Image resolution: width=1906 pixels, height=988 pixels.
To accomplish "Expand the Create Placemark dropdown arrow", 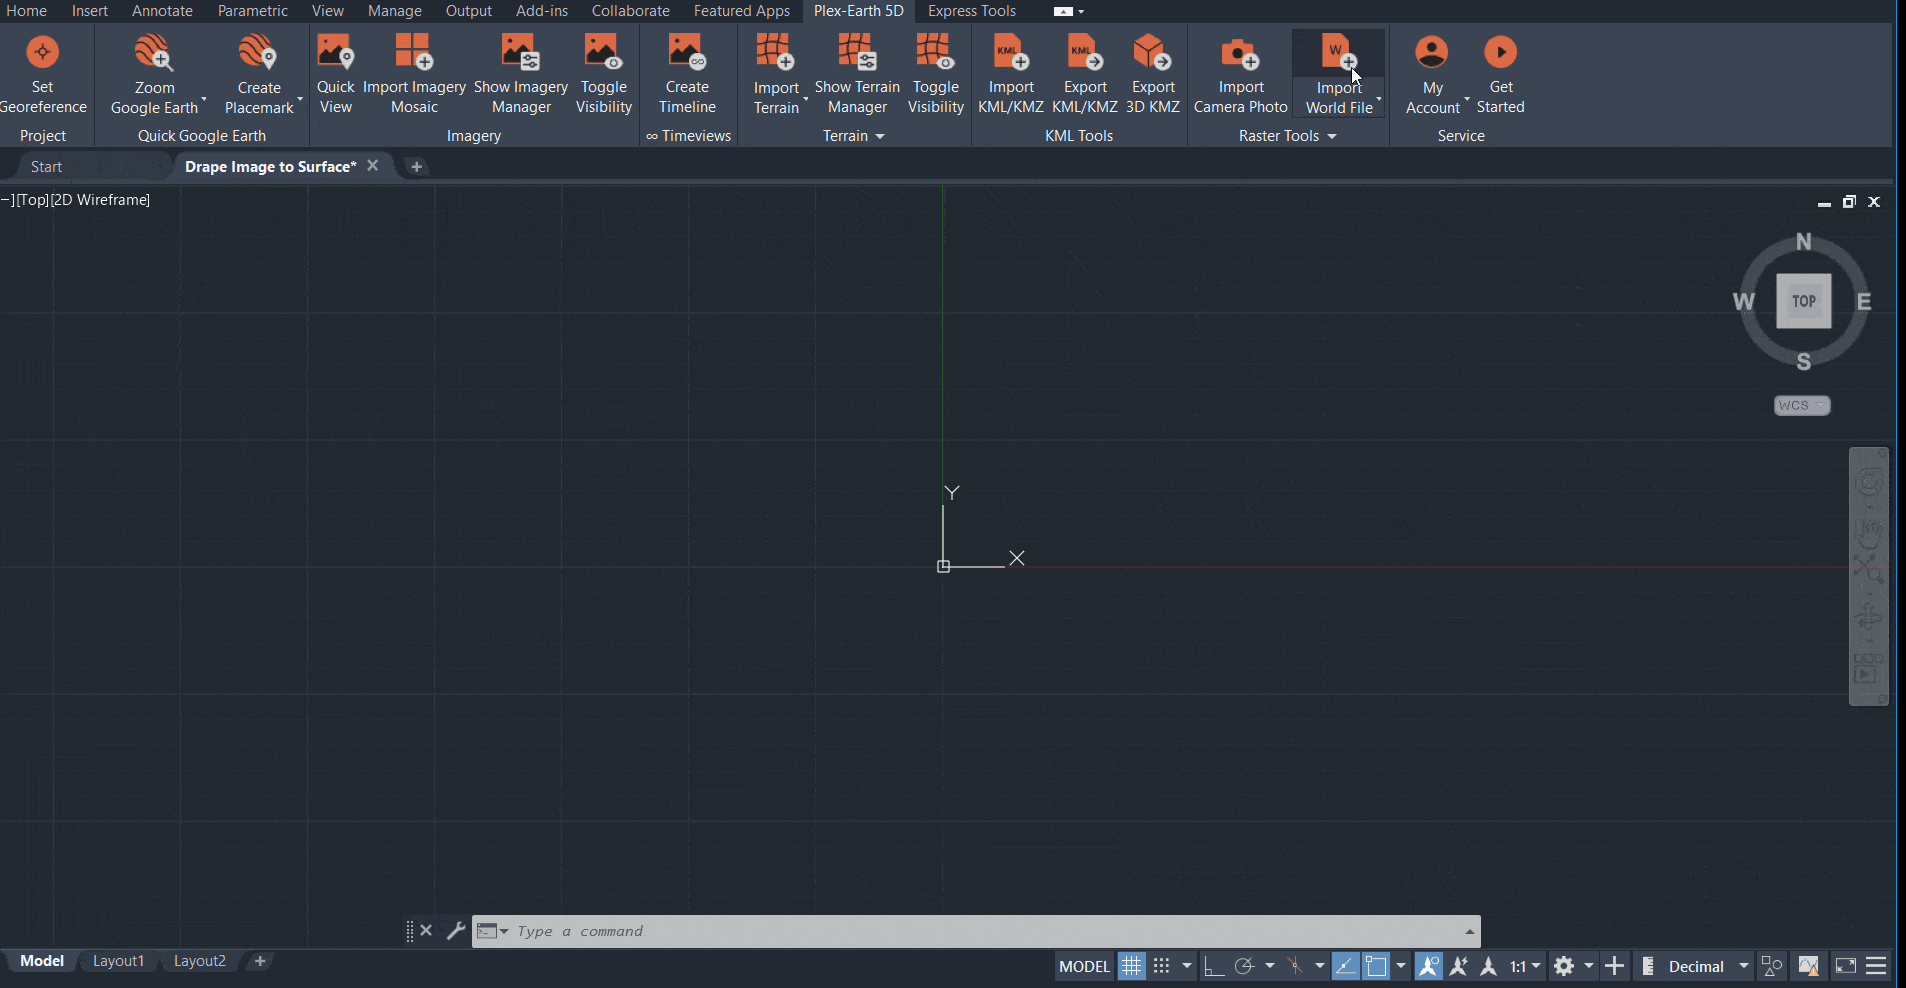I will [300, 99].
